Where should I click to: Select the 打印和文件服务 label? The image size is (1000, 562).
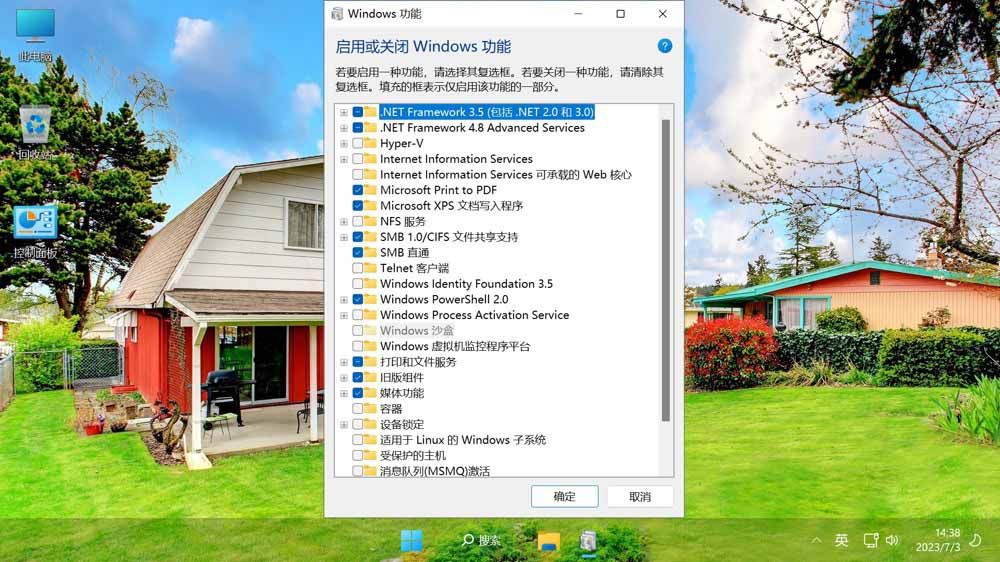tap(418, 362)
